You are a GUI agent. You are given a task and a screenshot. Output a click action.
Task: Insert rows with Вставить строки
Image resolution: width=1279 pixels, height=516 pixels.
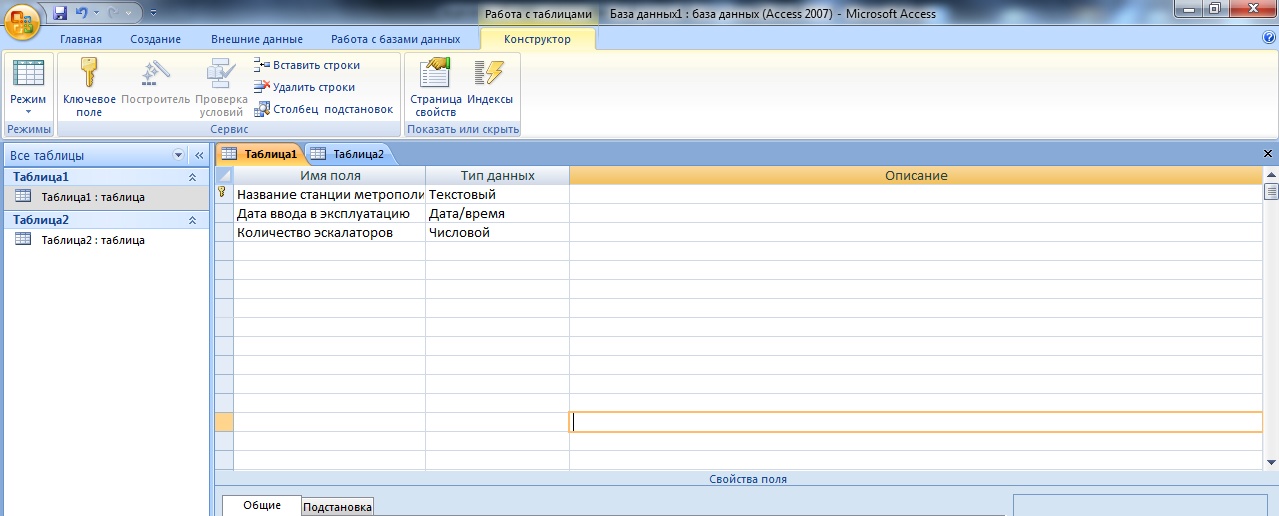point(307,65)
